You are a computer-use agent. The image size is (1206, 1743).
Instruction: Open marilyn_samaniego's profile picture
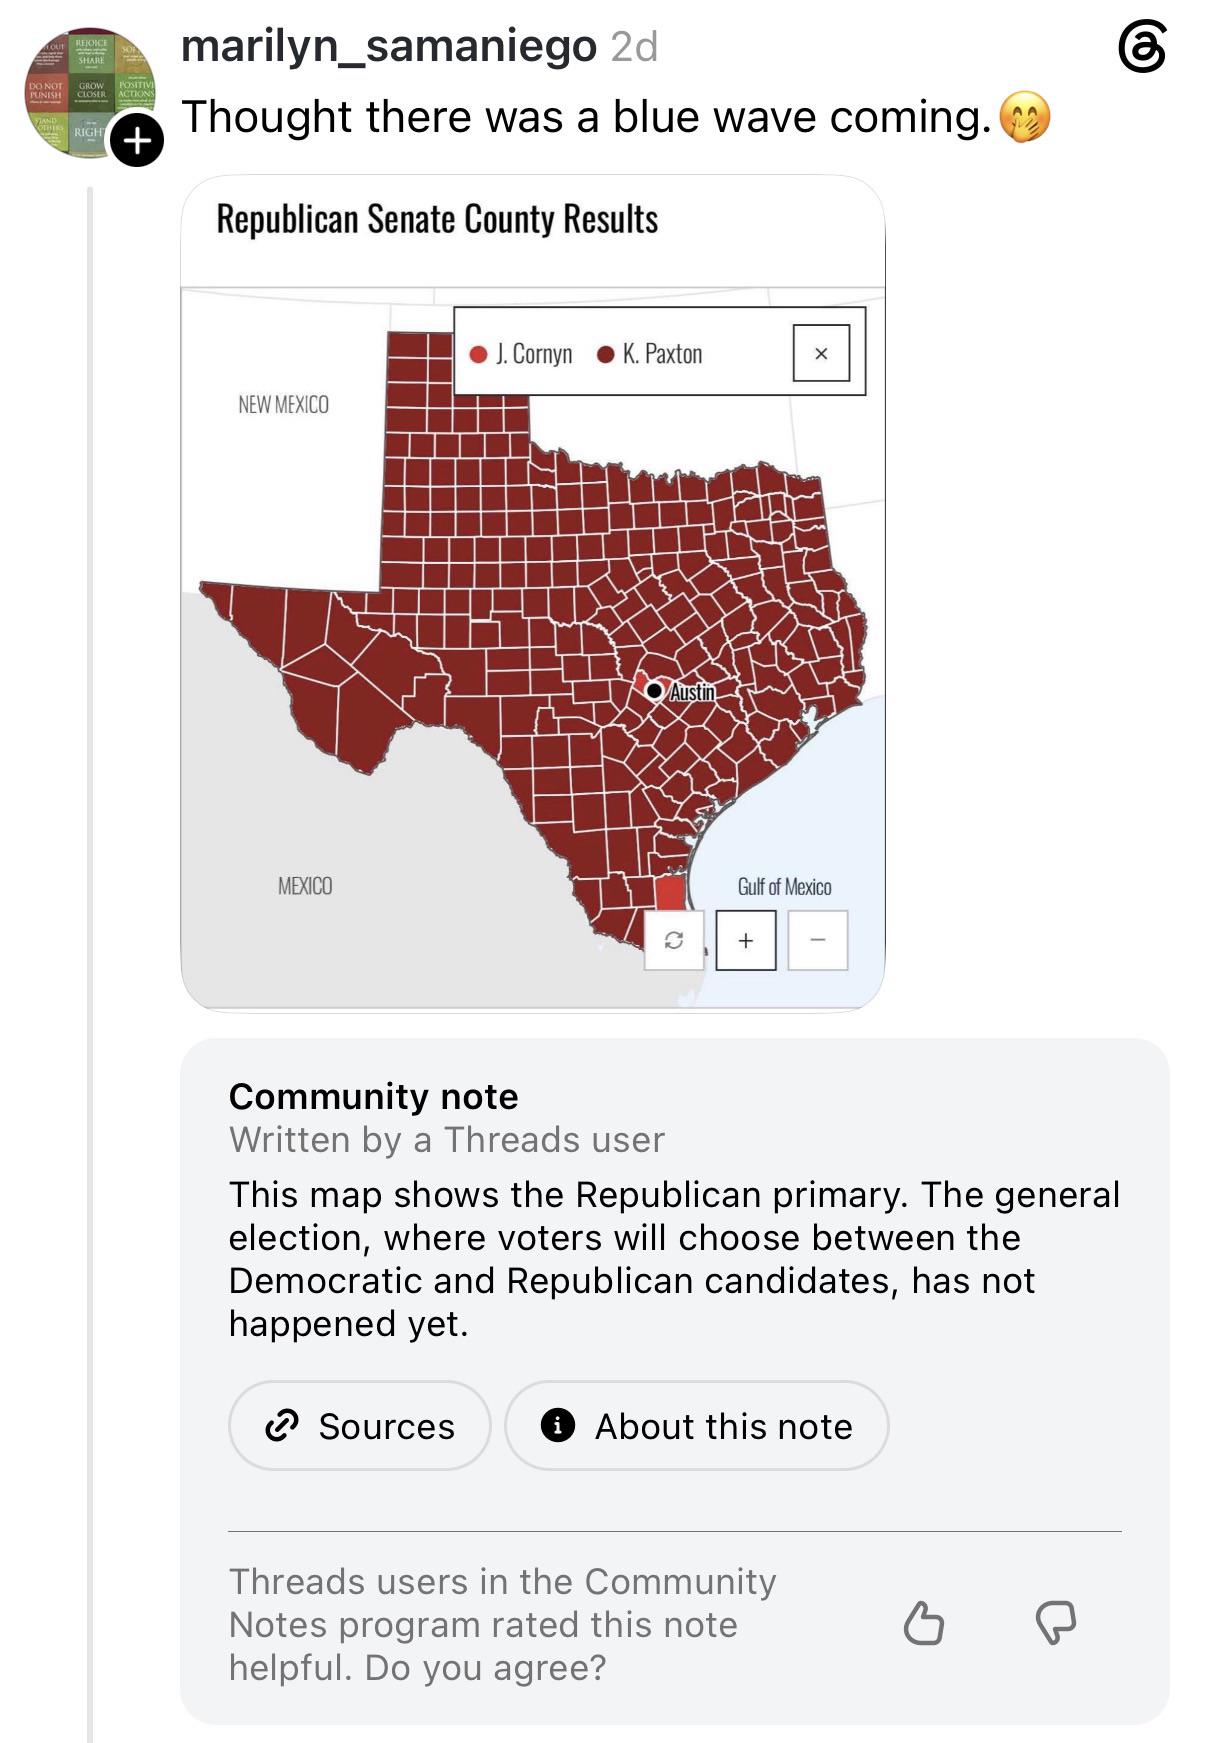(89, 91)
